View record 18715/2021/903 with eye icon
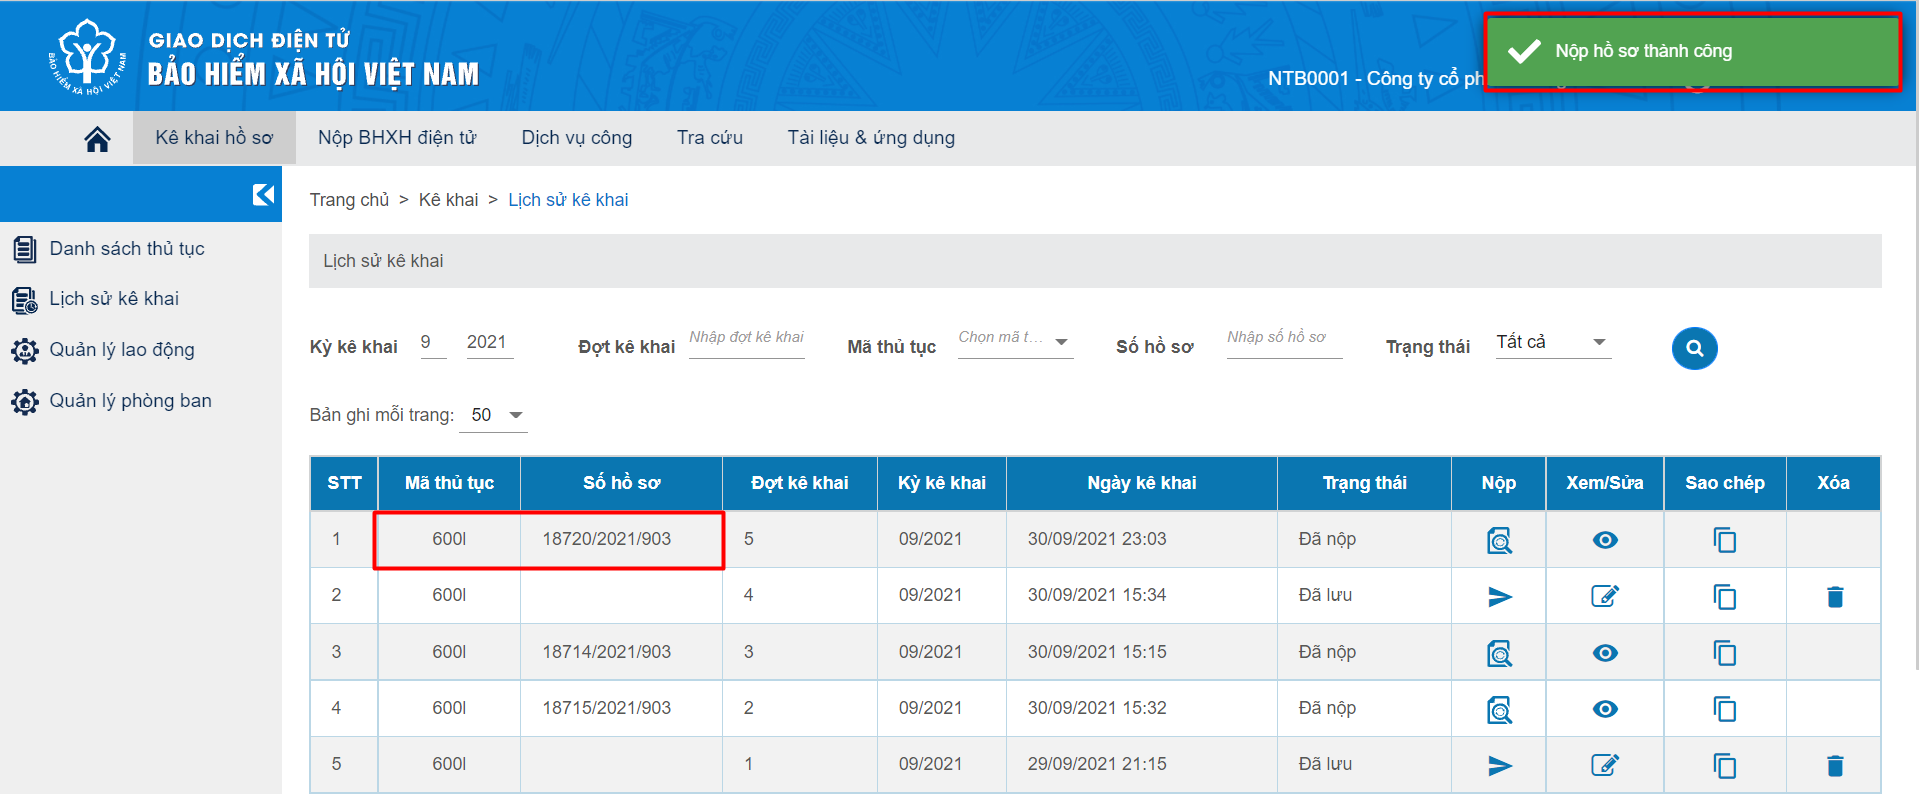This screenshot has height=794, width=1919. pyautogui.click(x=1604, y=709)
